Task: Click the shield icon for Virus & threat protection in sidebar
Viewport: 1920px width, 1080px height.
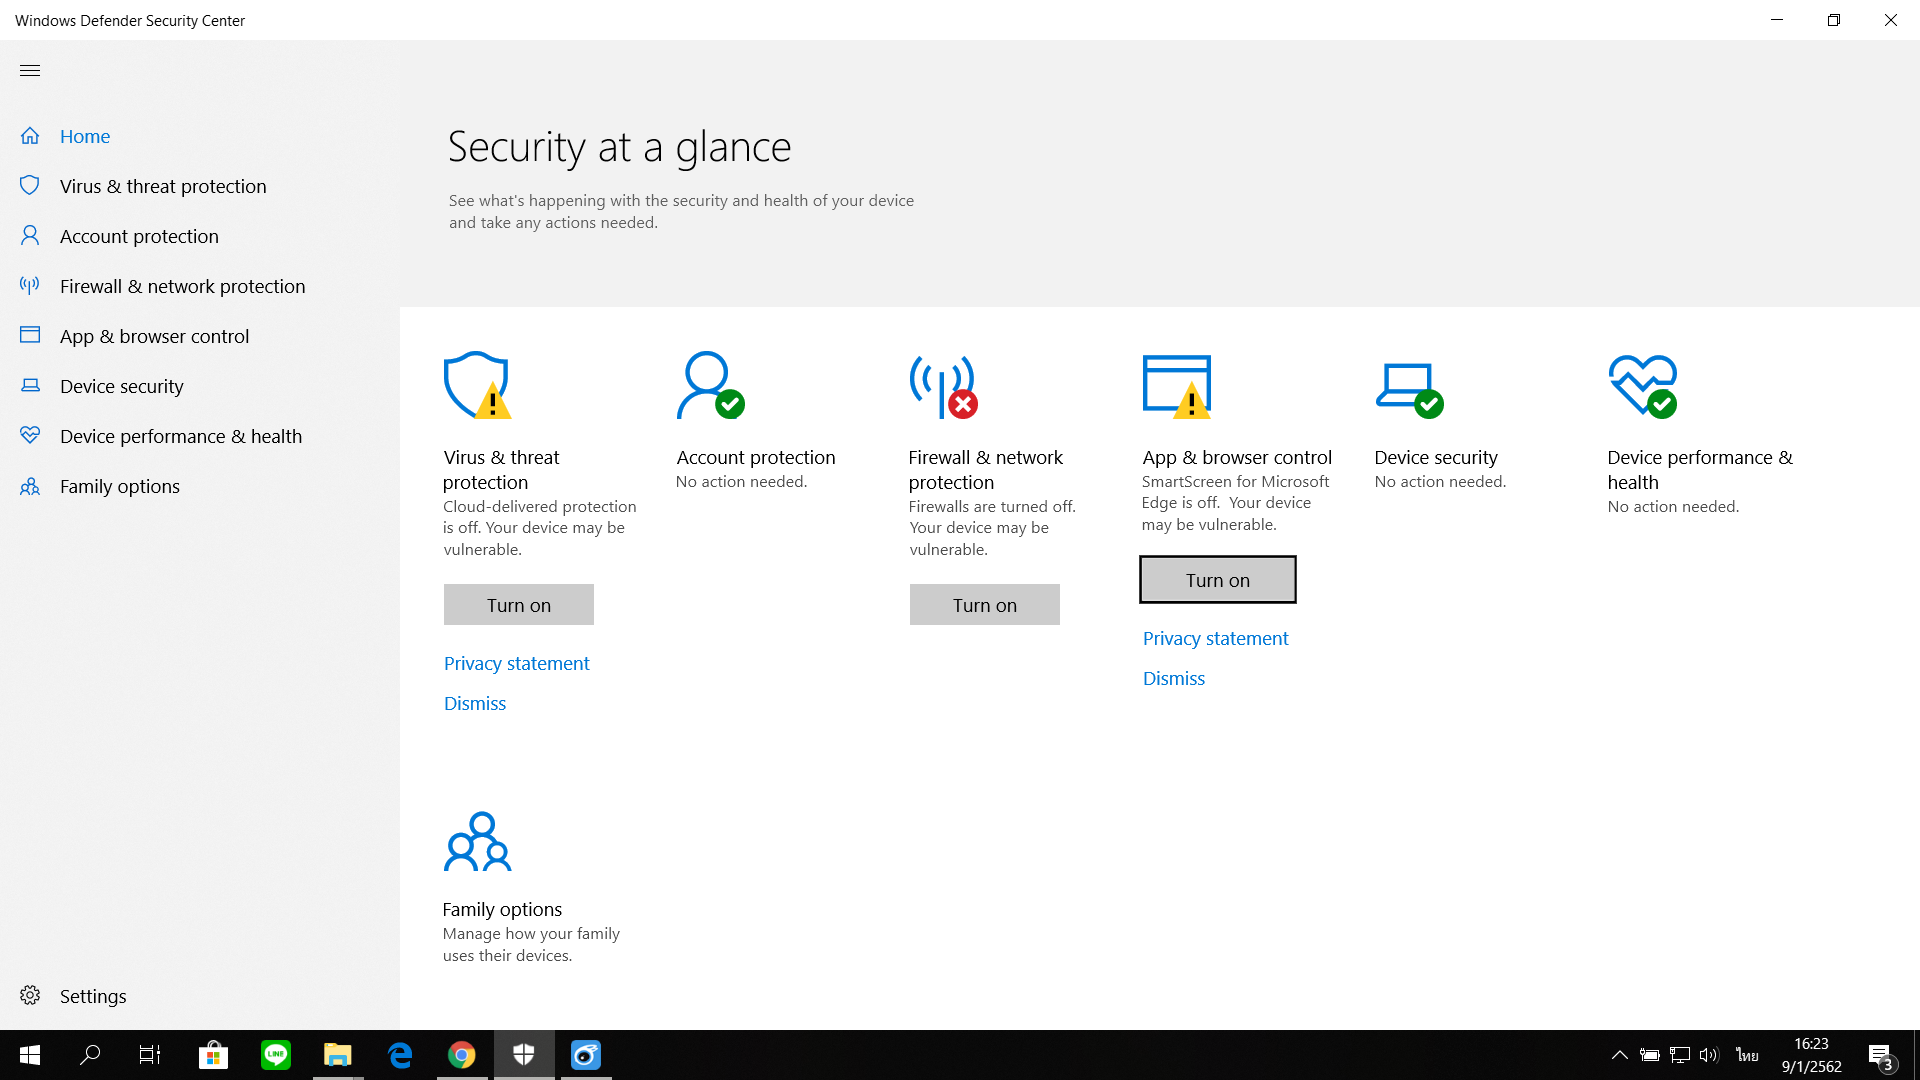Action: (x=30, y=186)
